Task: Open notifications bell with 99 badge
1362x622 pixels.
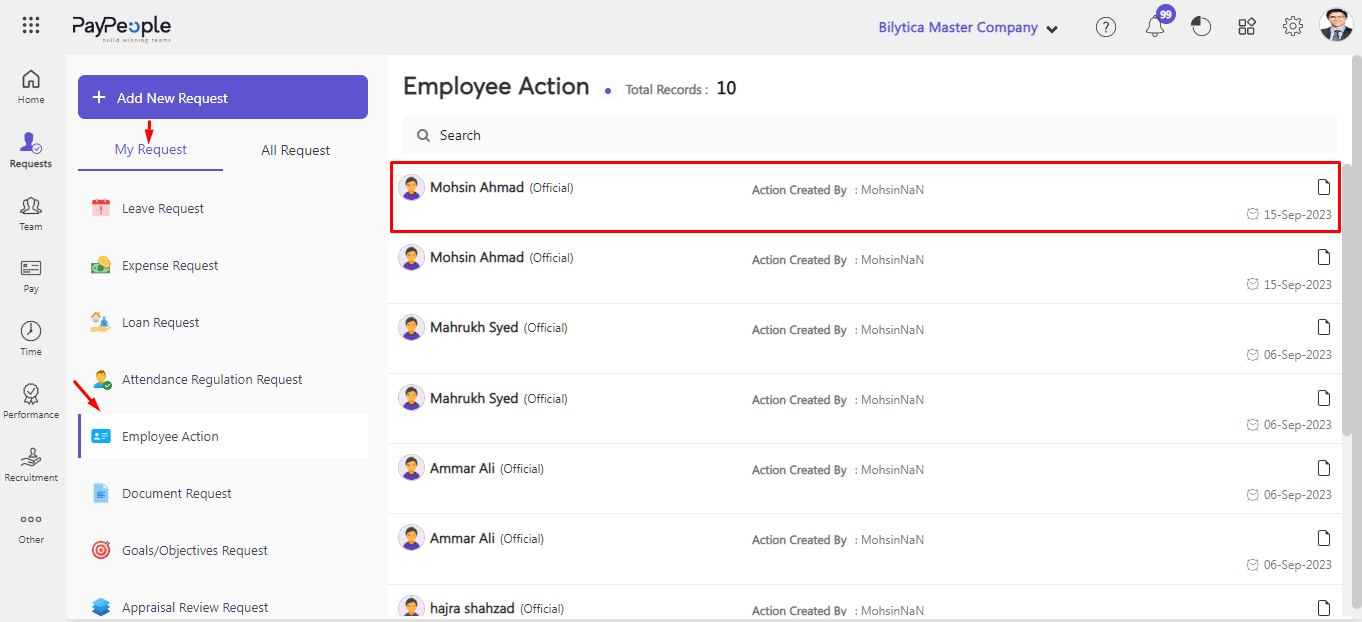Action: (x=1155, y=27)
